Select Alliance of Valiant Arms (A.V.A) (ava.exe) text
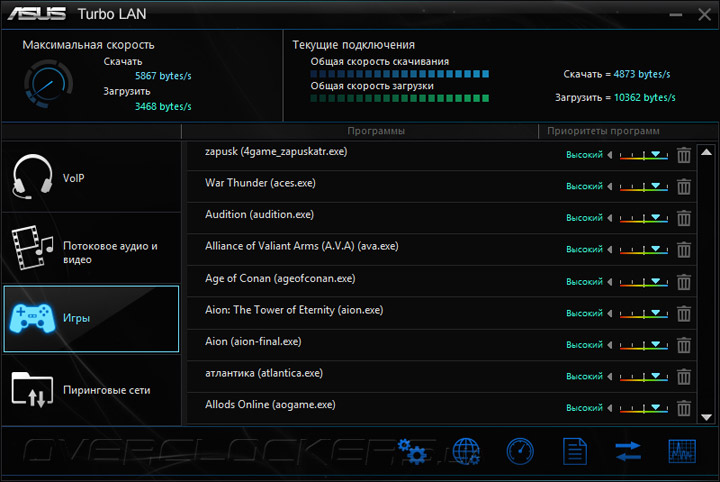Screen dimensions: 720x482 tap(302, 246)
